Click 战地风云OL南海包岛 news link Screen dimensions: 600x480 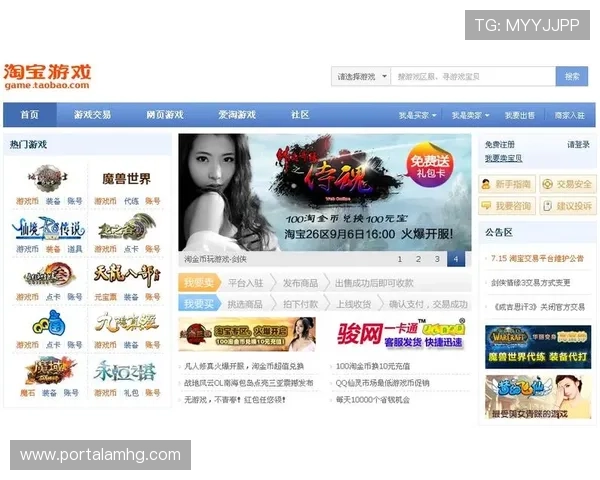point(249,383)
